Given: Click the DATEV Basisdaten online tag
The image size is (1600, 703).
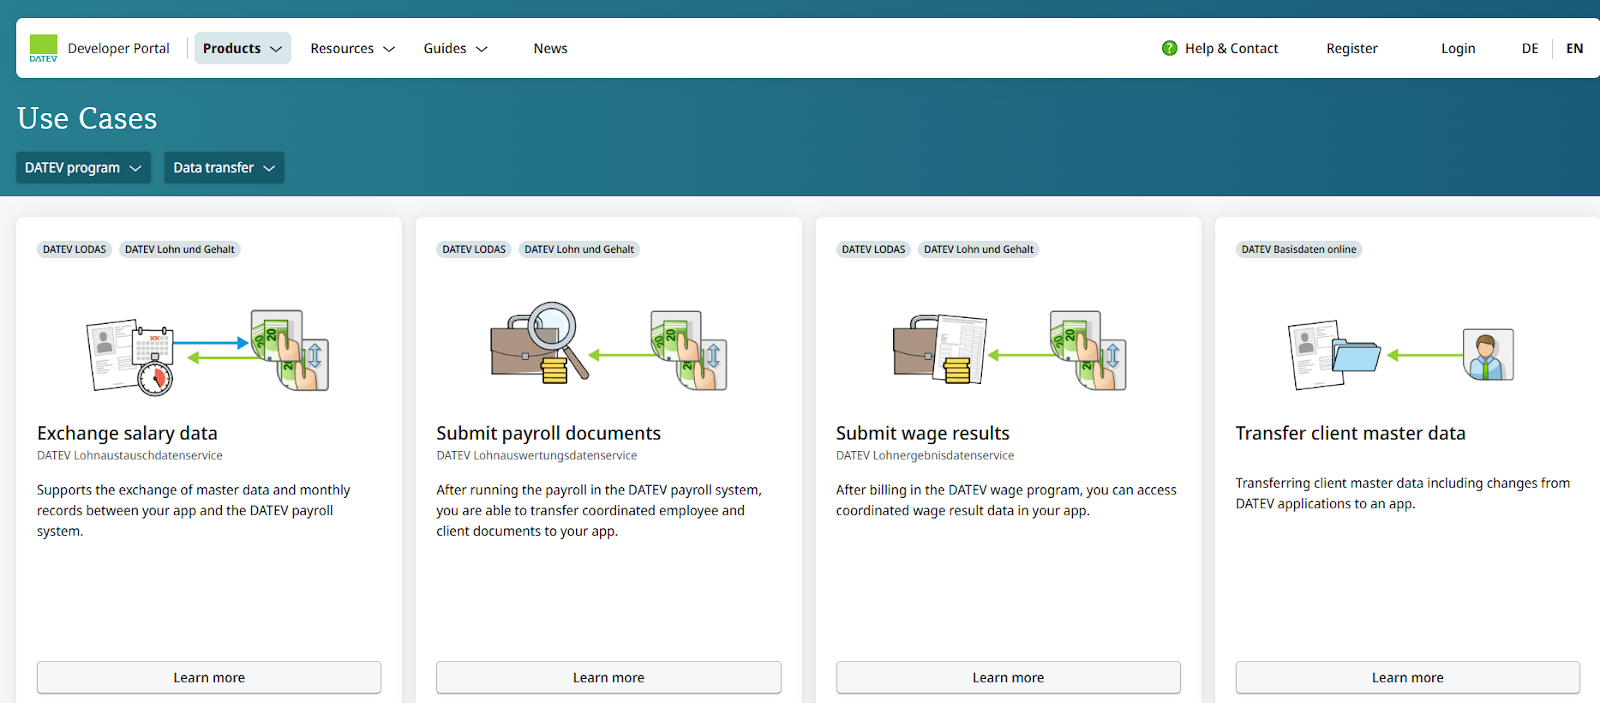Looking at the screenshot, I should click(x=1299, y=249).
